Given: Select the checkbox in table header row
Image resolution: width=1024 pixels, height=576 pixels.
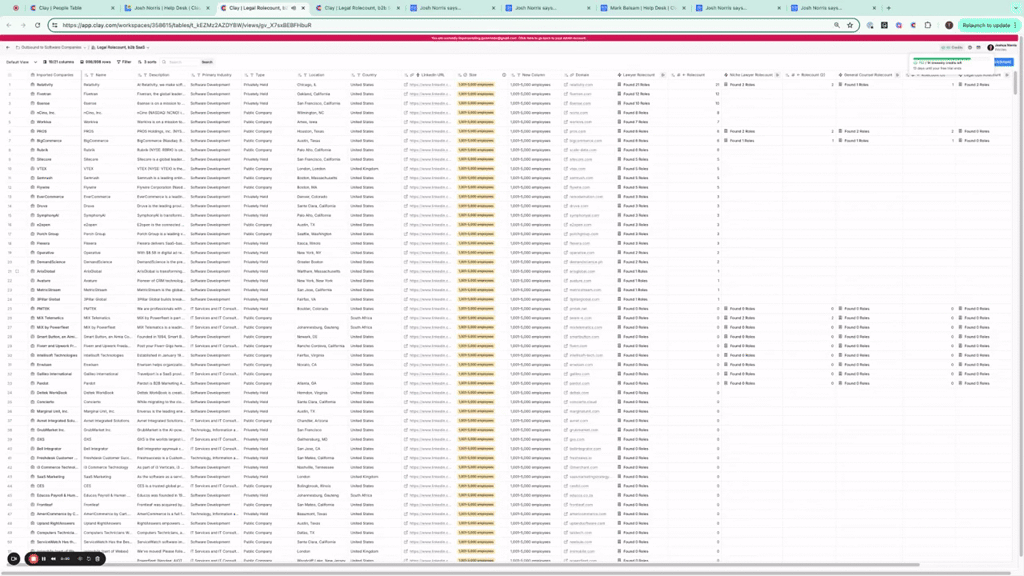Looking at the screenshot, I should point(10,75).
